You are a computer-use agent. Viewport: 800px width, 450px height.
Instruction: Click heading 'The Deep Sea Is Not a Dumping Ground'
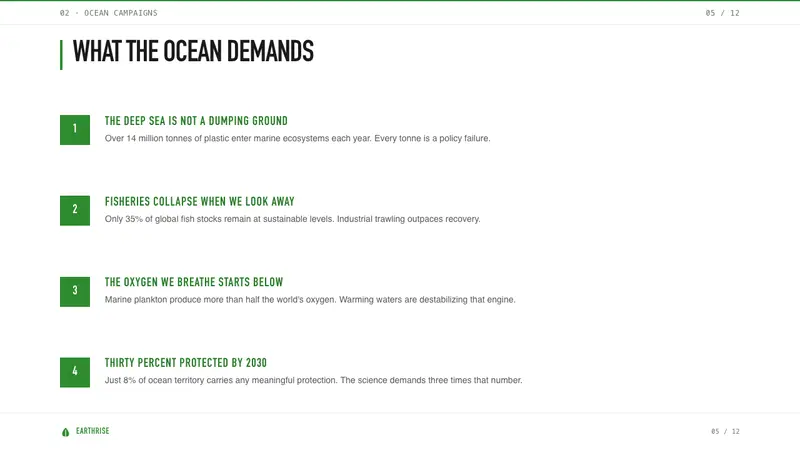196,121
